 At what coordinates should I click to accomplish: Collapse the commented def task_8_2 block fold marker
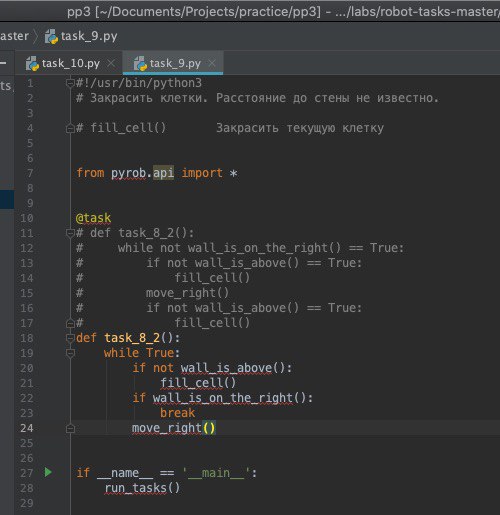(70, 233)
